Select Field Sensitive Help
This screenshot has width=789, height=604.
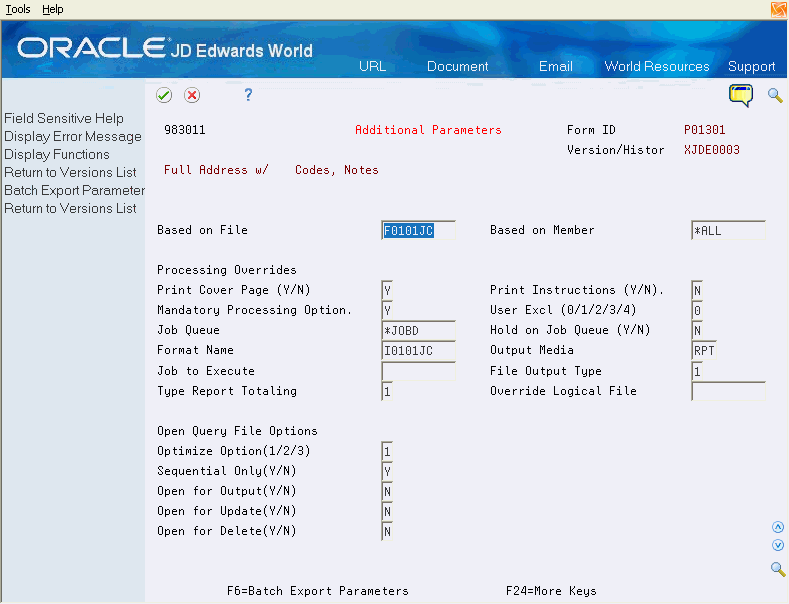click(x=64, y=118)
